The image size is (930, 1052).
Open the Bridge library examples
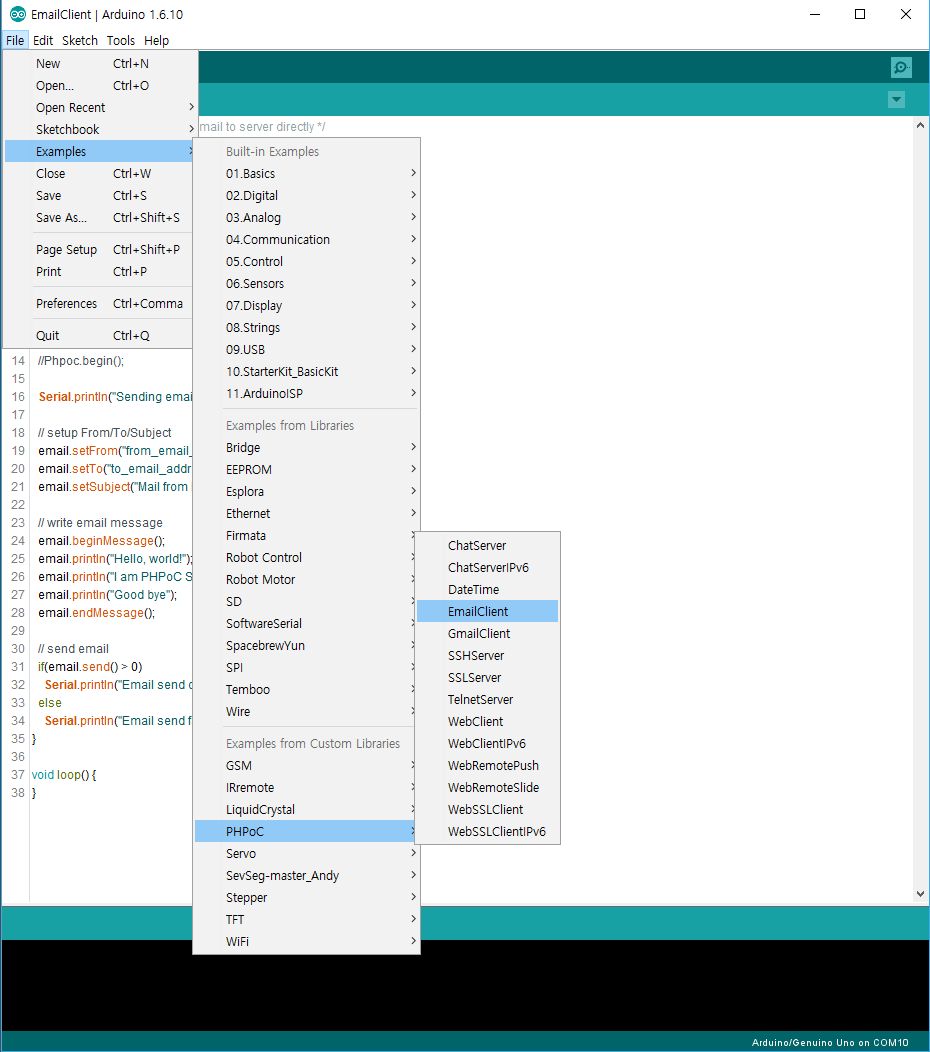[307, 448]
